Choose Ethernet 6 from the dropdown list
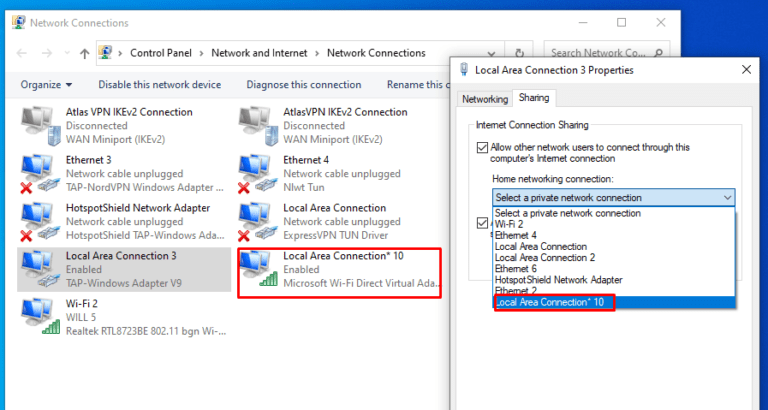768x410 pixels. [614, 269]
